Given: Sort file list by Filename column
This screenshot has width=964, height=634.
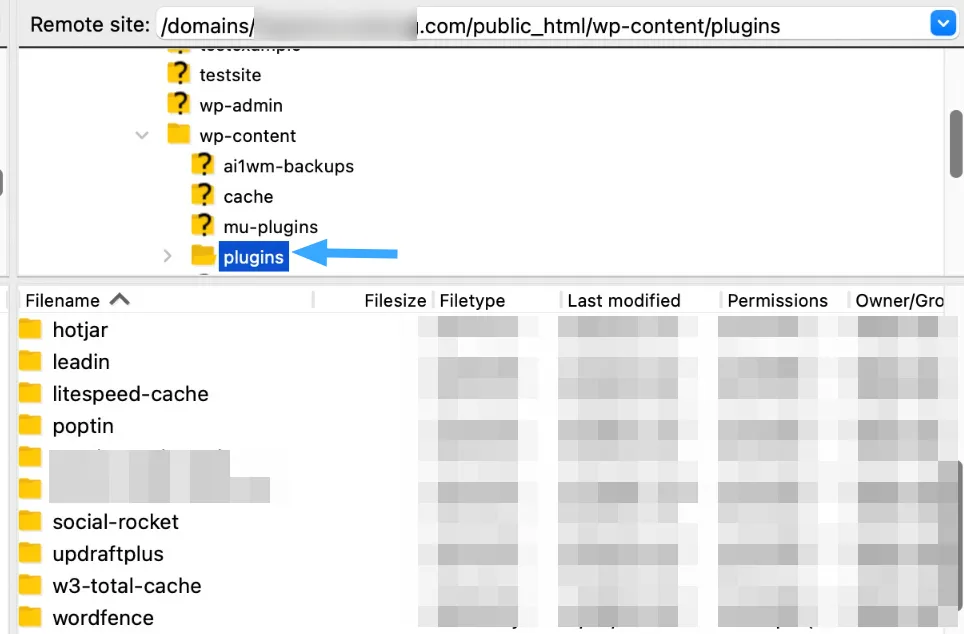Looking at the screenshot, I should tap(63, 301).
